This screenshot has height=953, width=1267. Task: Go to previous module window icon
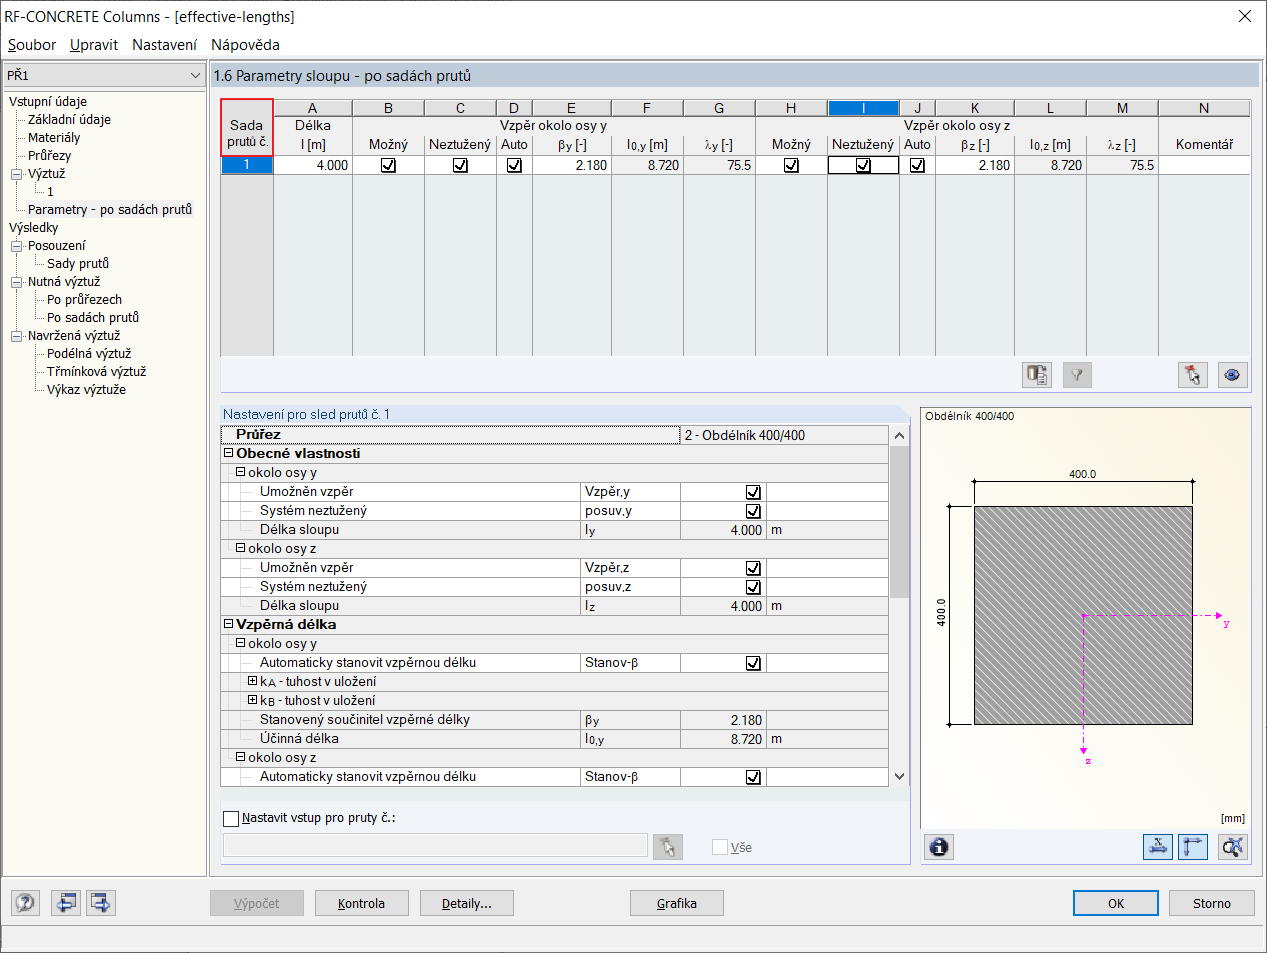tap(66, 903)
